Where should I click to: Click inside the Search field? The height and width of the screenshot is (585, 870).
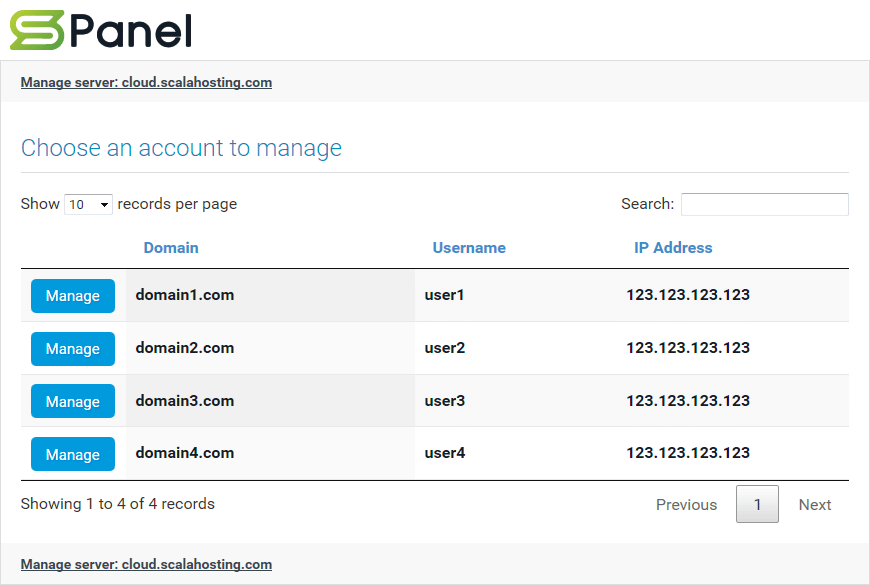tap(764, 204)
